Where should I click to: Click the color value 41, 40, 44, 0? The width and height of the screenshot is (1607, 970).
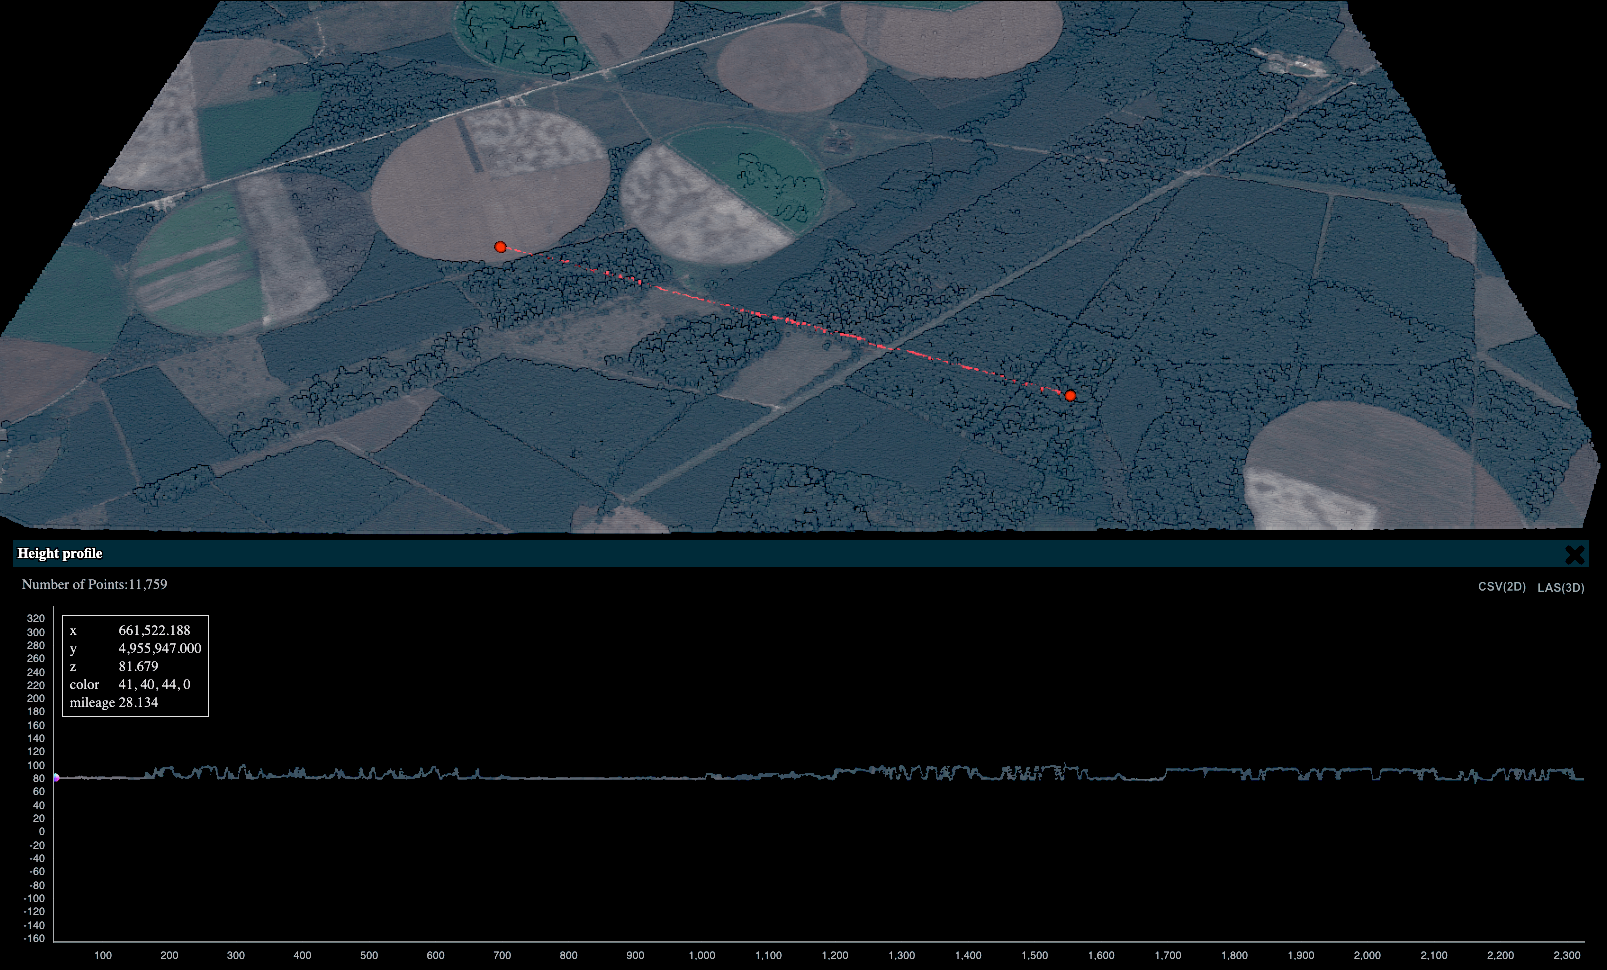coord(154,684)
